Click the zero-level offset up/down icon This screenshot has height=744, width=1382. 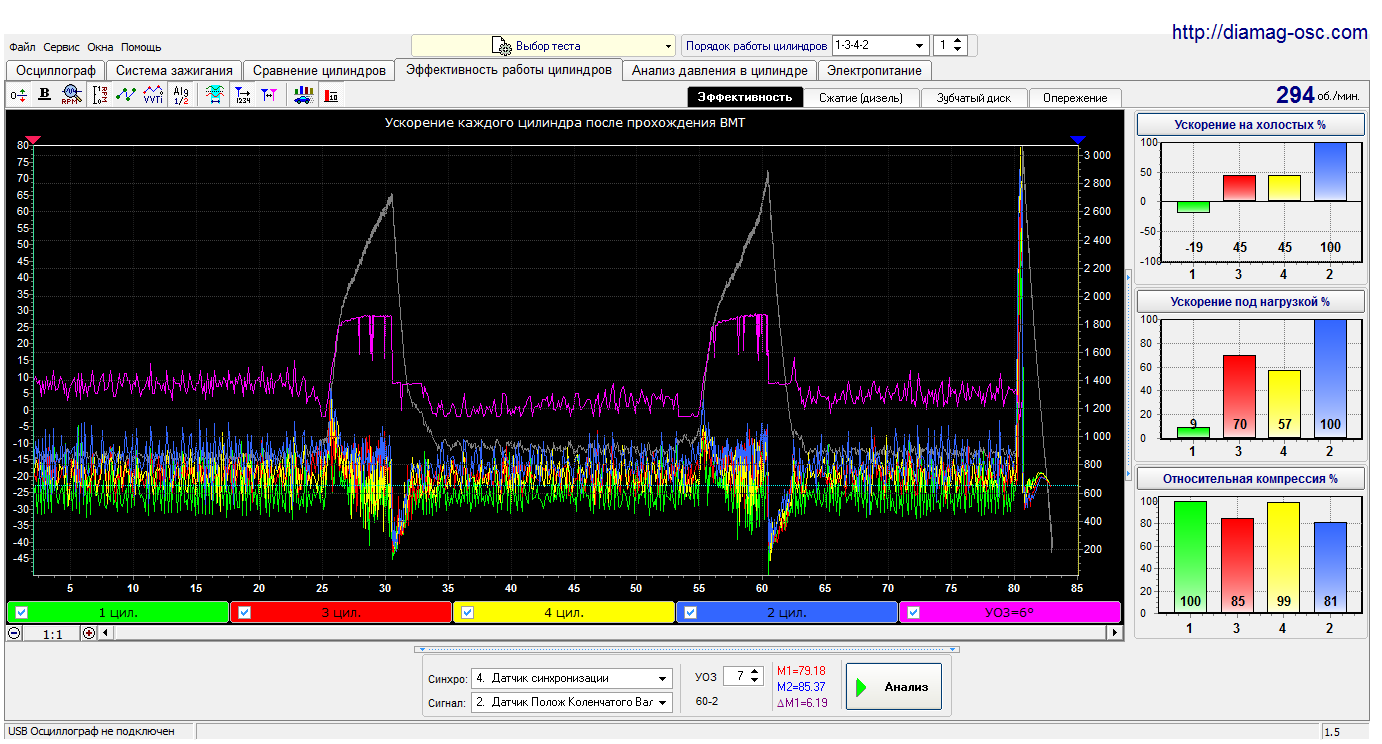(x=20, y=95)
